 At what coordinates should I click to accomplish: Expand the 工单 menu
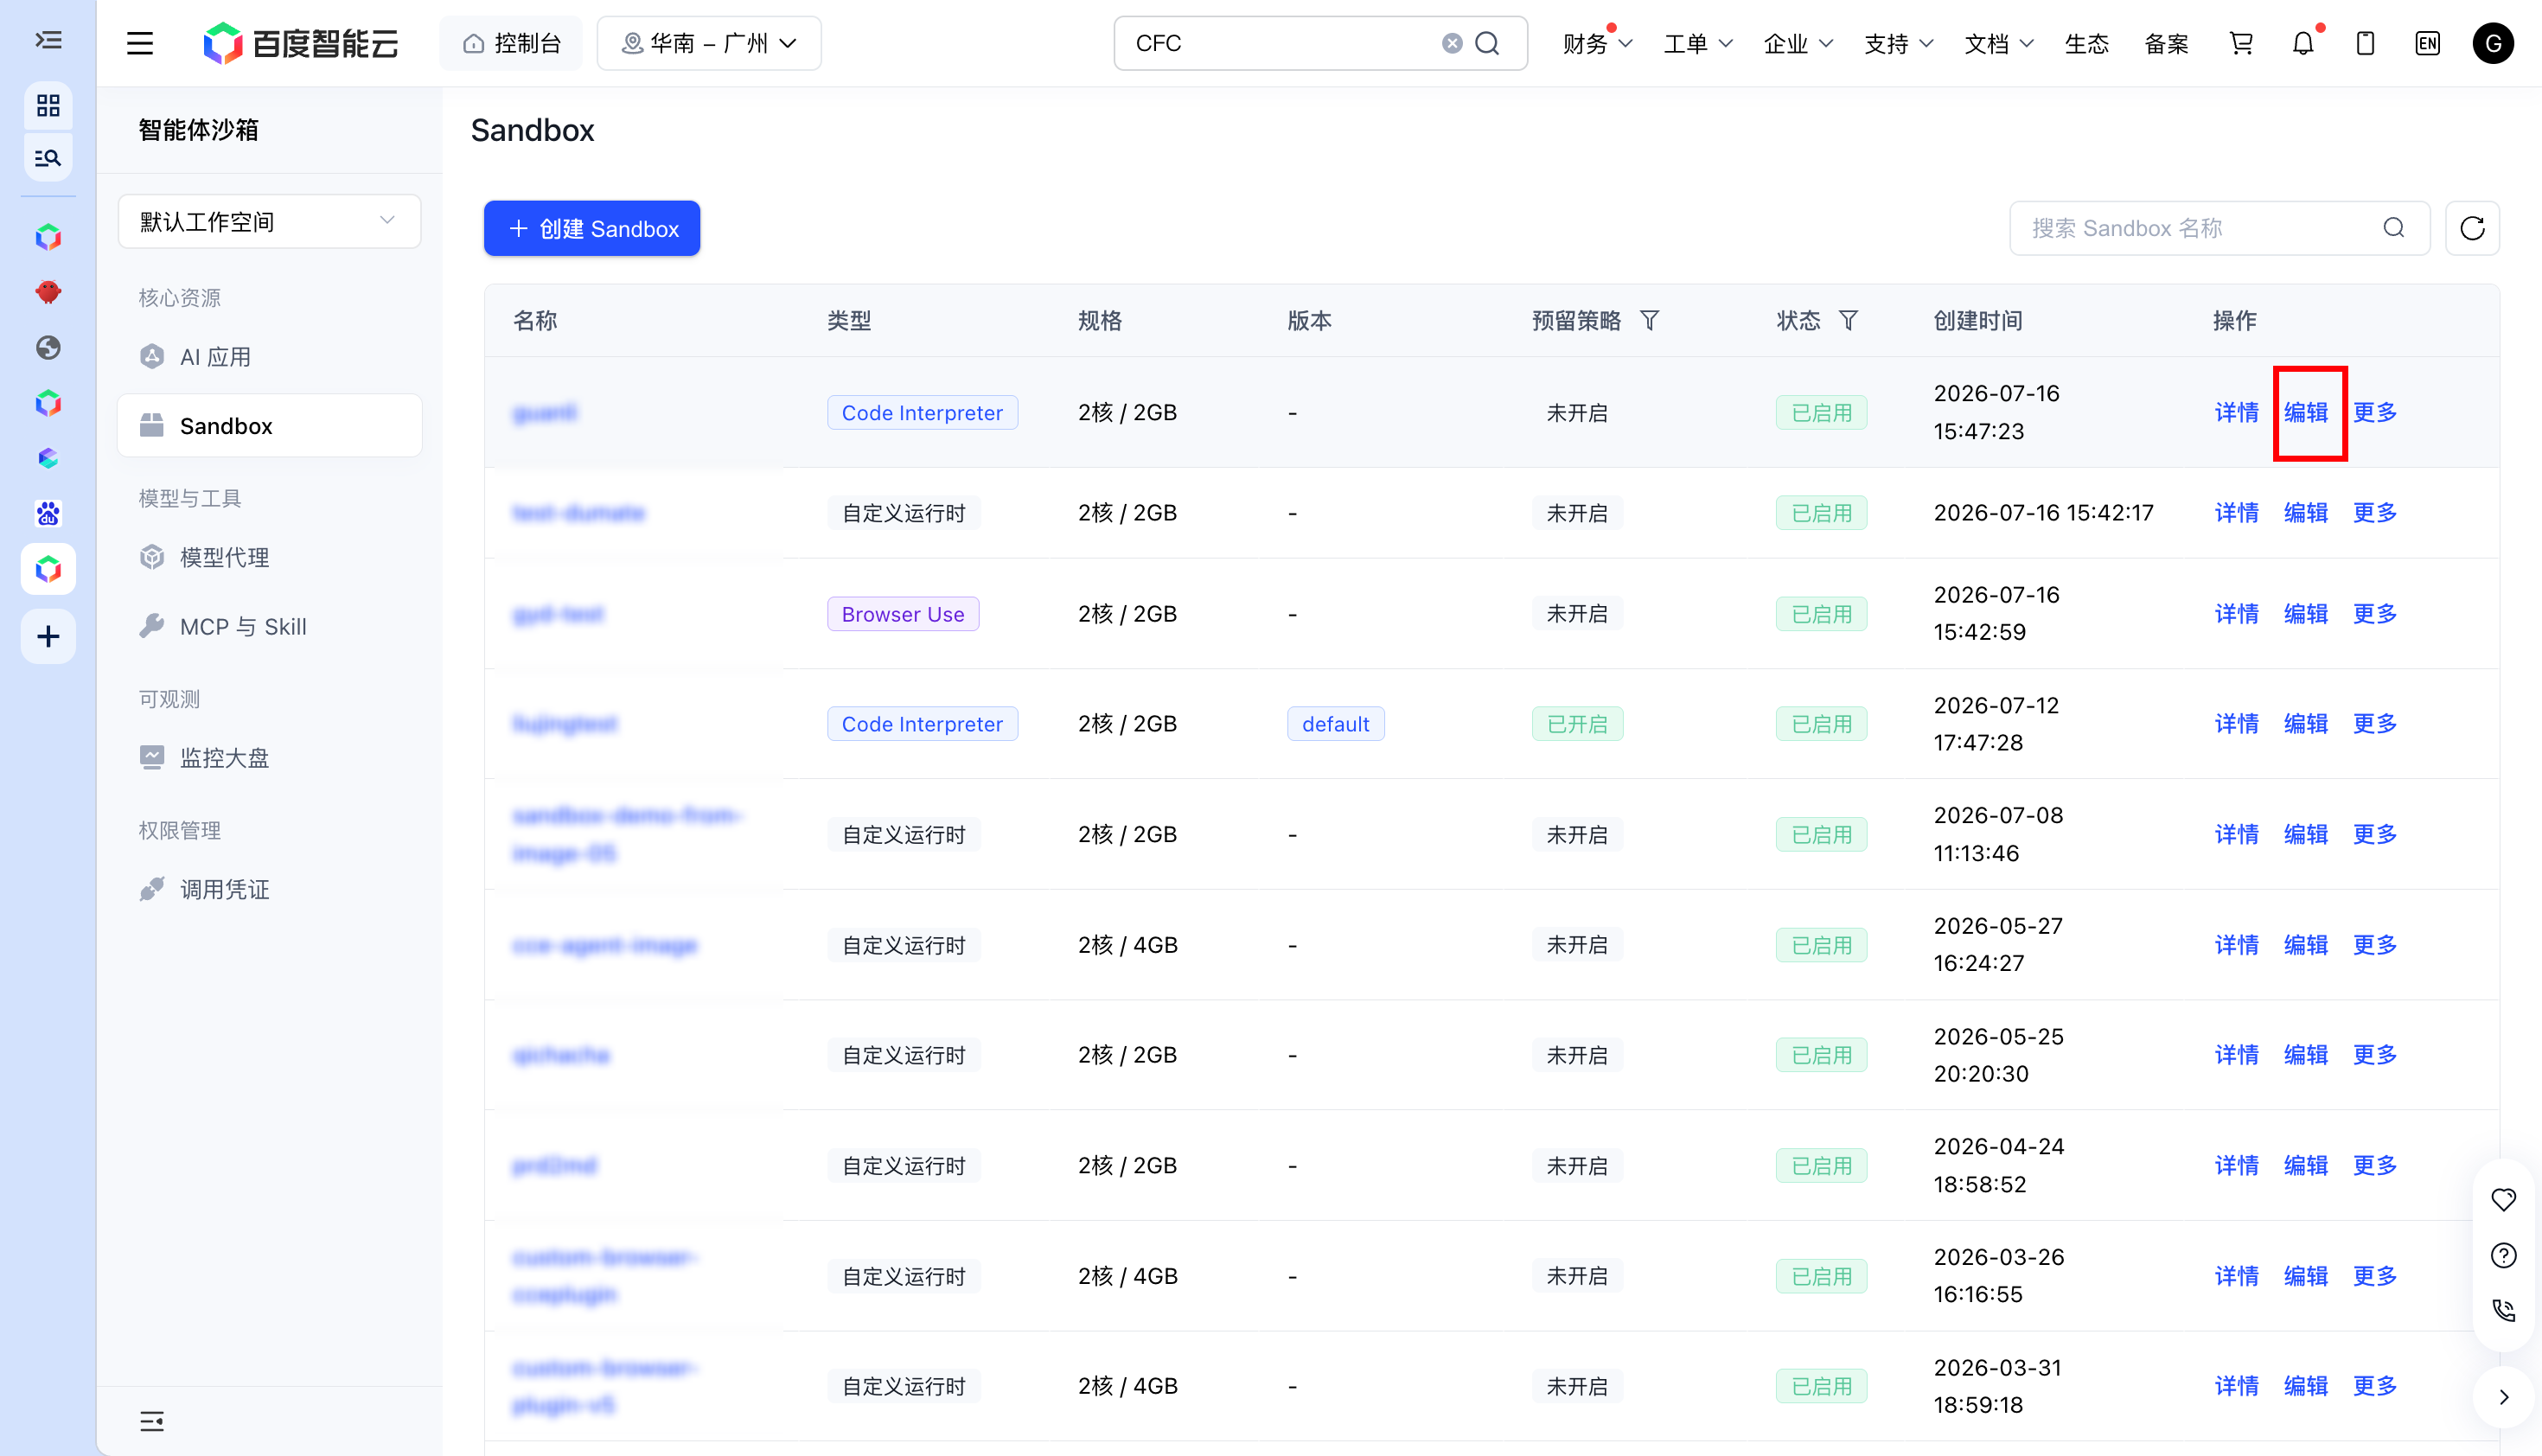tap(1697, 43)
